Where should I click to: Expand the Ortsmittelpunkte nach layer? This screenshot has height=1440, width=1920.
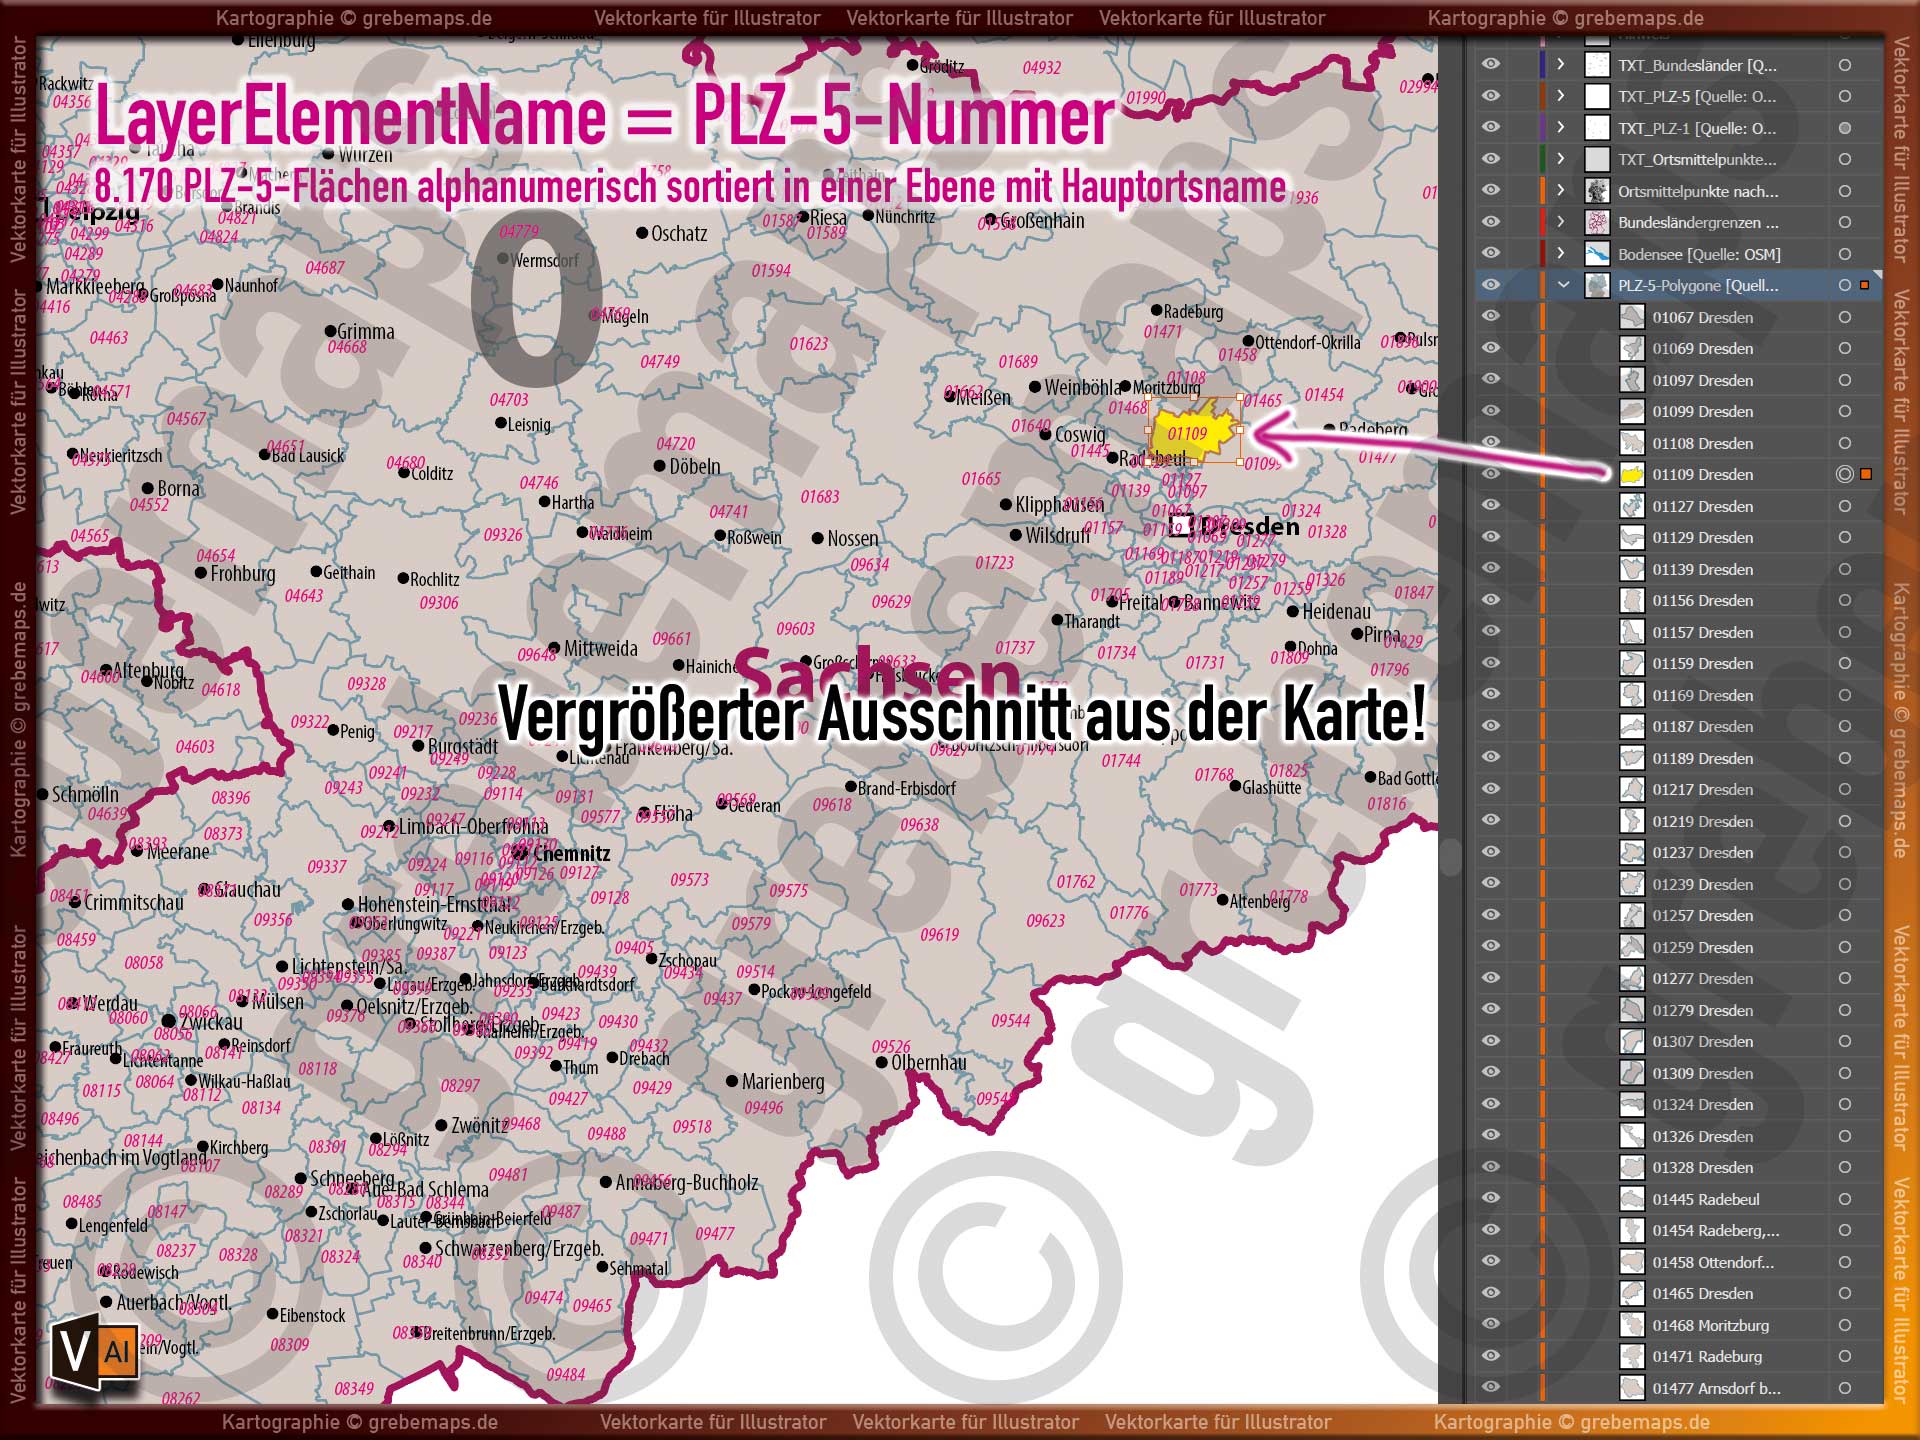pyautogui.click(x=1563, y=191)
